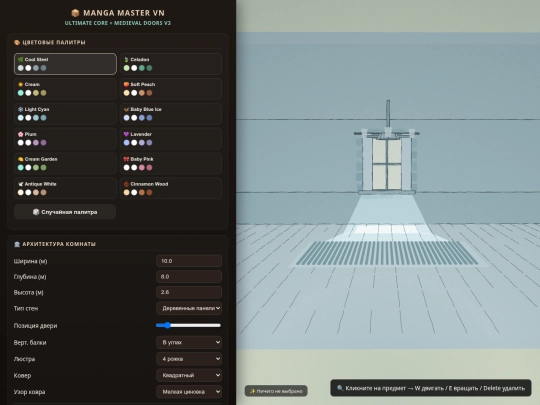Adjust the Позиция двери slider
This screenshot has width=540, height=405.
188,325
